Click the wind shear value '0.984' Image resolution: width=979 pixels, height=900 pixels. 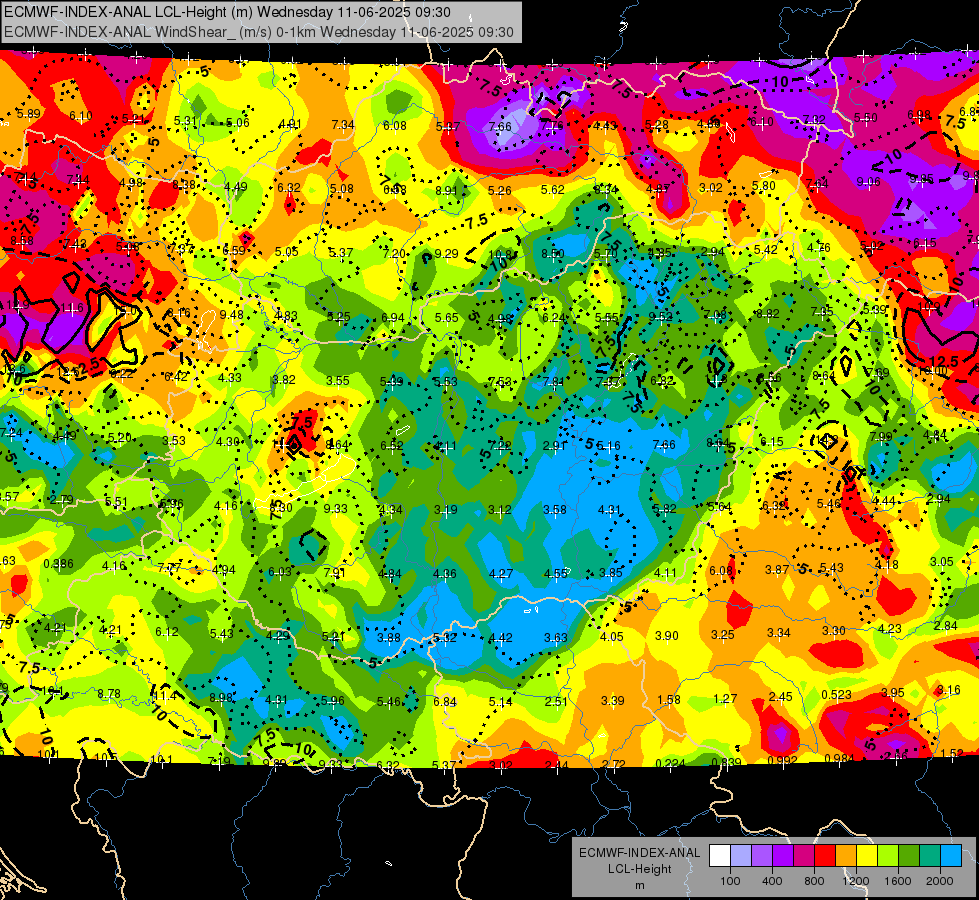click(839, 759)
